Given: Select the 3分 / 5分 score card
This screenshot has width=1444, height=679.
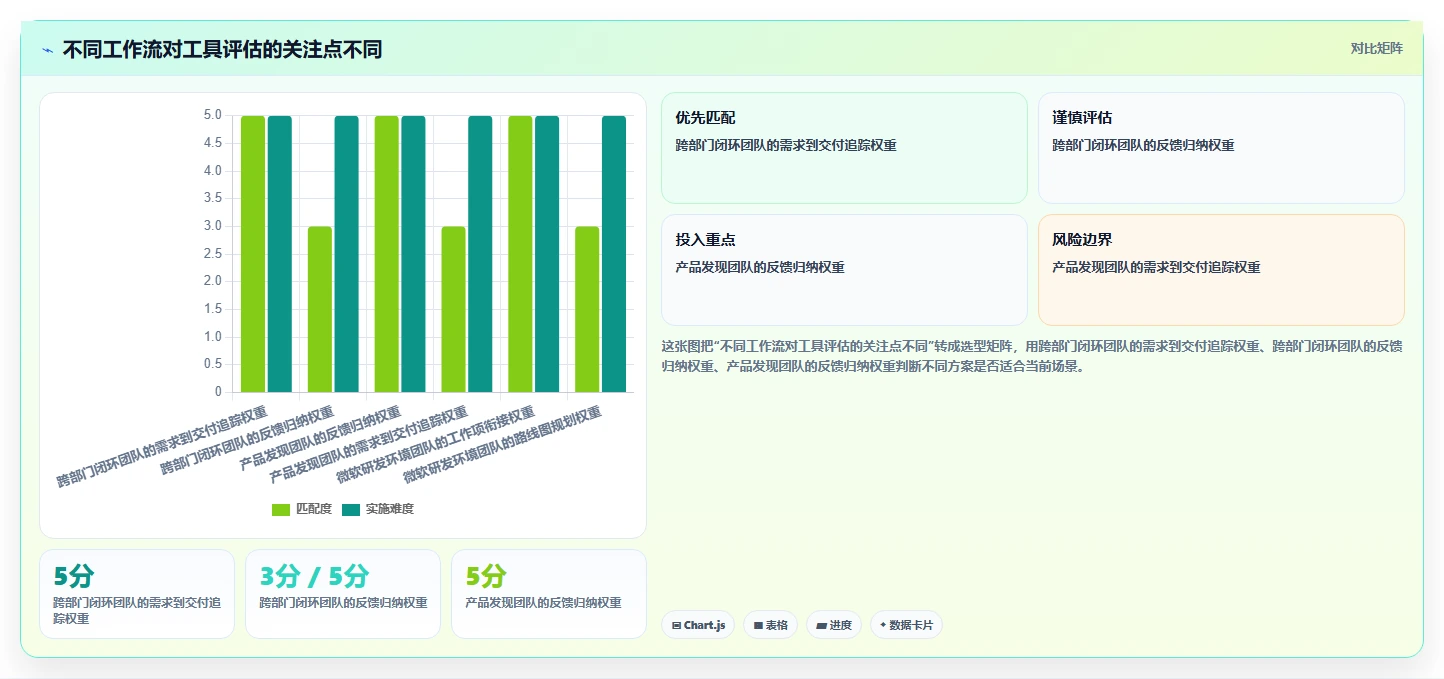Looking at the screenshot, I should point(343,594).
